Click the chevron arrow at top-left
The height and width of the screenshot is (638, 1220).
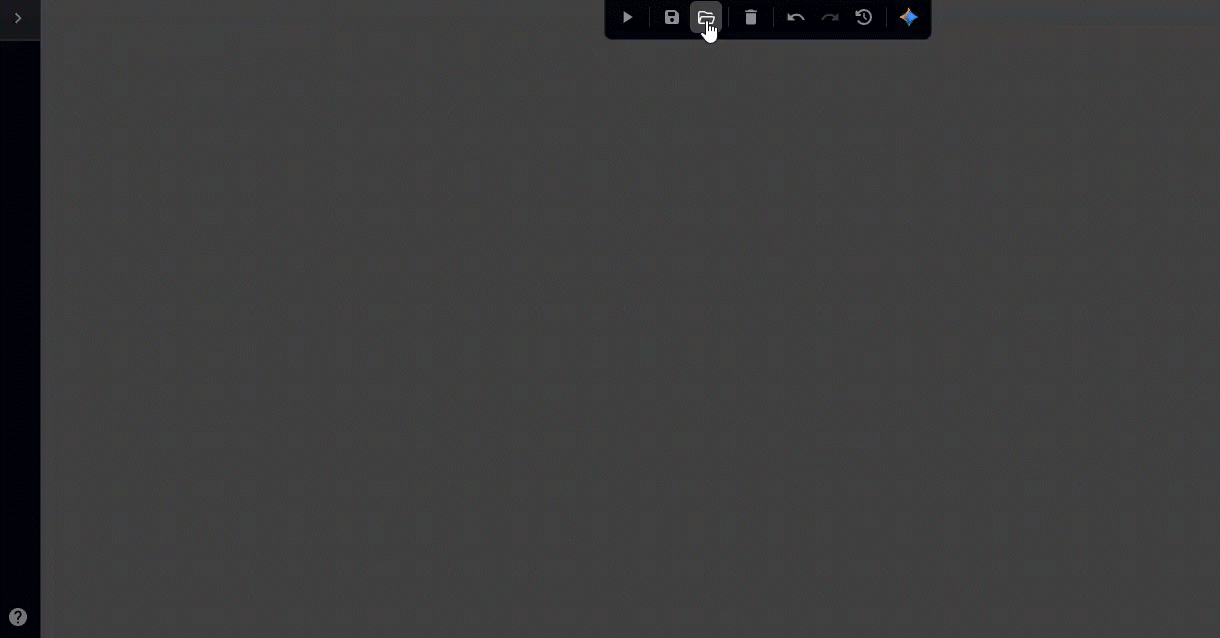pos(18,18)
